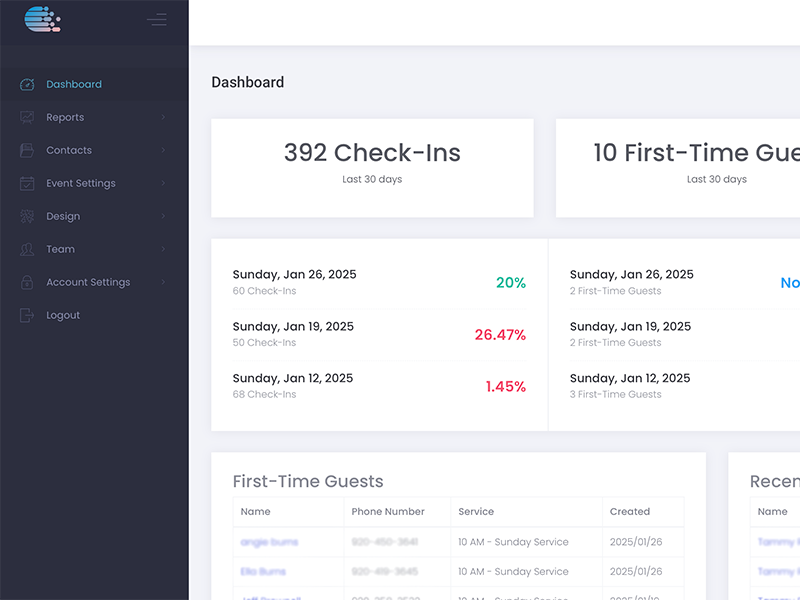Click the First-Time Guests table heading
Image resolution: width=800 pixels, height=600 pixels.
coord(308,481)
